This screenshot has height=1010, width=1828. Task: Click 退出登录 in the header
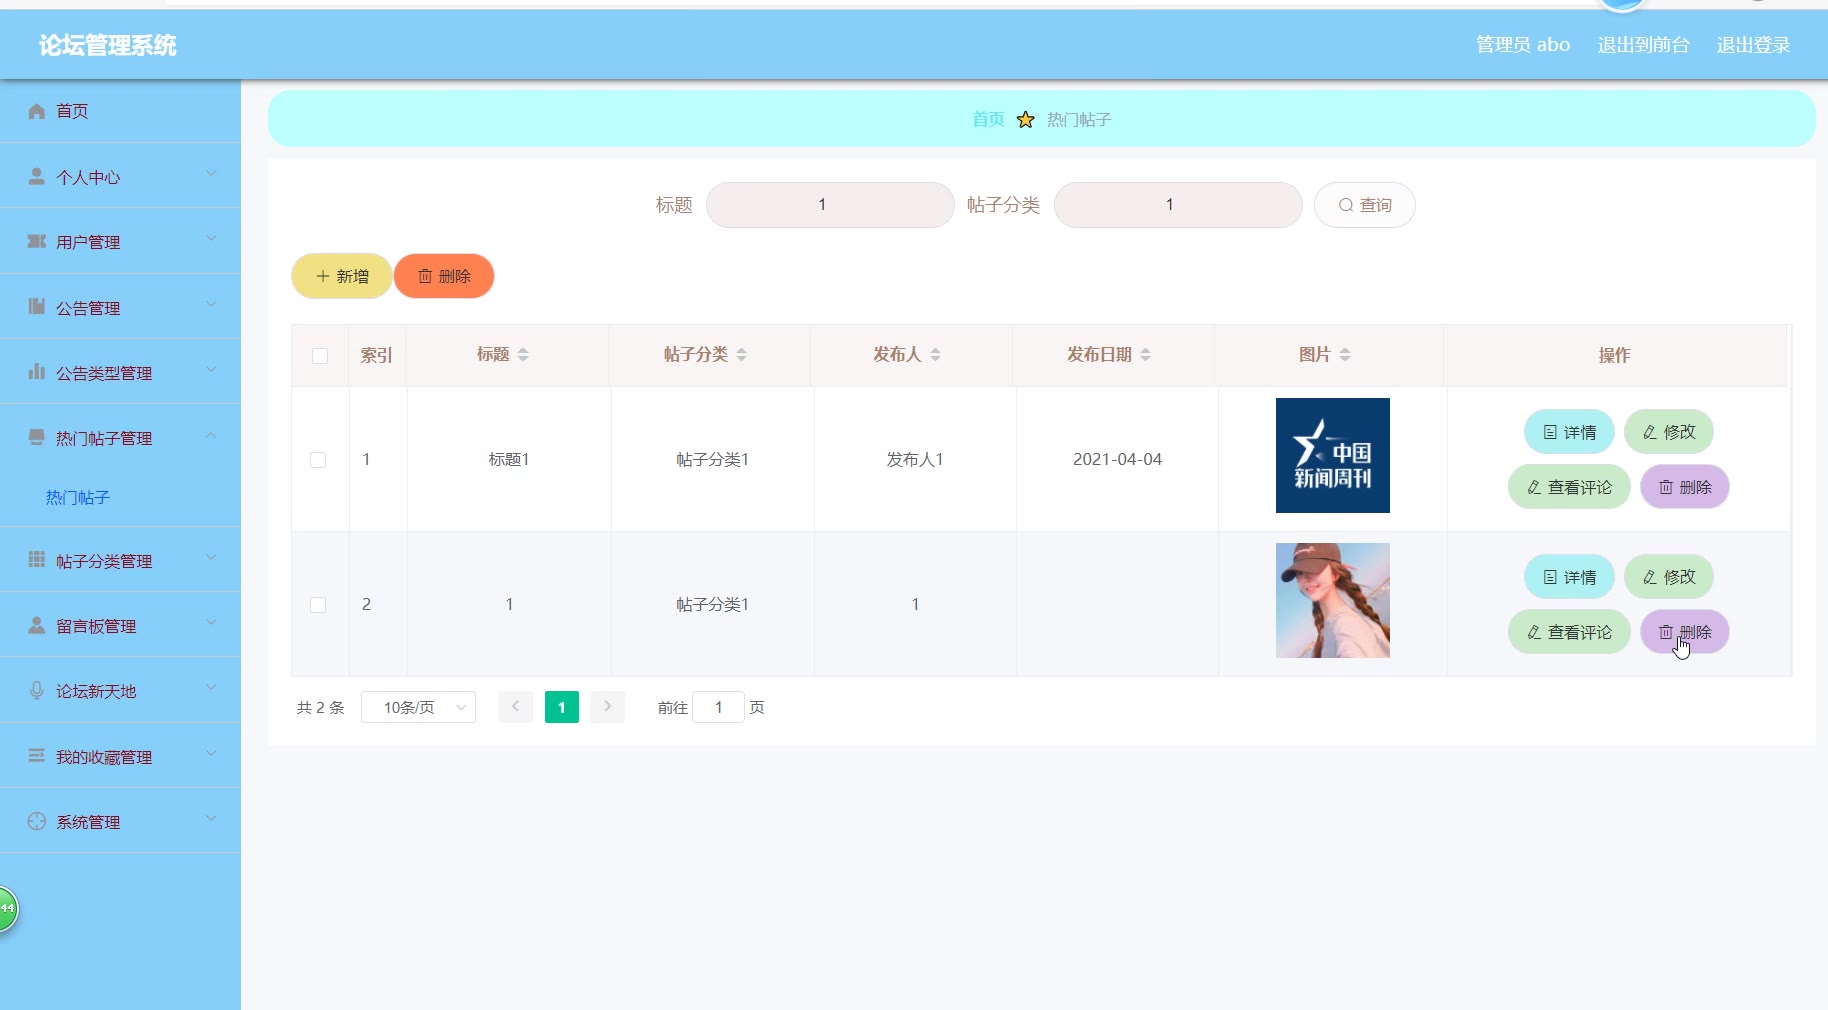1753,45
